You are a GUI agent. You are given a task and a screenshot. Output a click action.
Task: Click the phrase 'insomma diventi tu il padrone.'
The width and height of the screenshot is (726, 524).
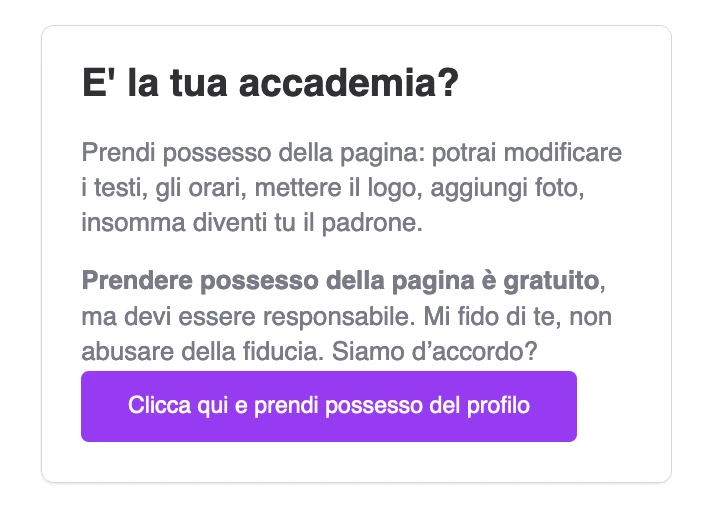pos(252,223)
